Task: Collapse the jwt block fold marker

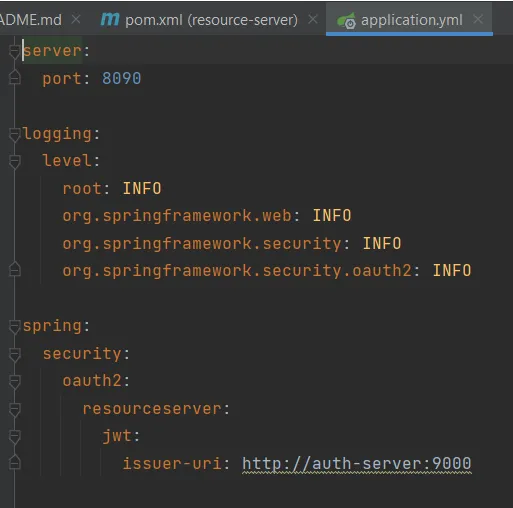Action: 14,437
